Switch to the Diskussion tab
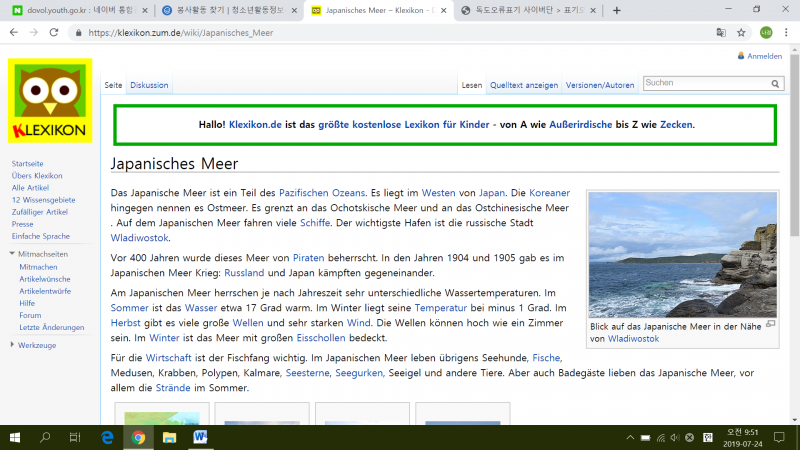Screen dimensions: 800x450 [x=149, y=85]
